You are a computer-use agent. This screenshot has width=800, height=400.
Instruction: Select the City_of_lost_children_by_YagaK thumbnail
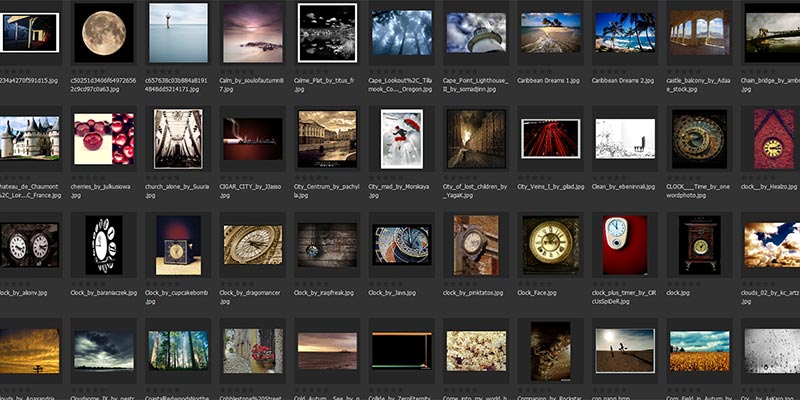point(477,139)
